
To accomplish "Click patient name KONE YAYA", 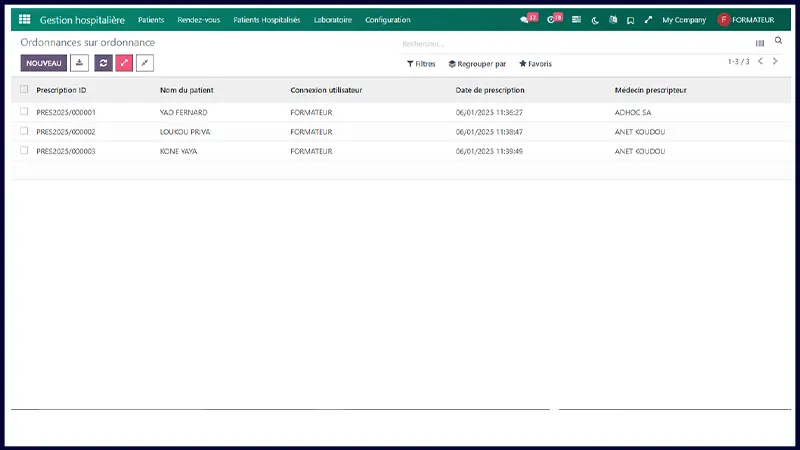I will click(179, 151).
